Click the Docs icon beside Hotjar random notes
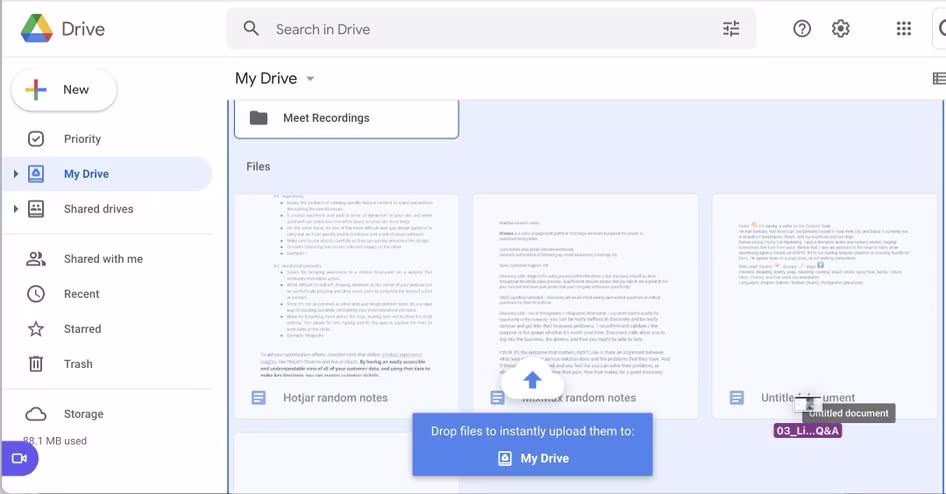 click(258, 397)
